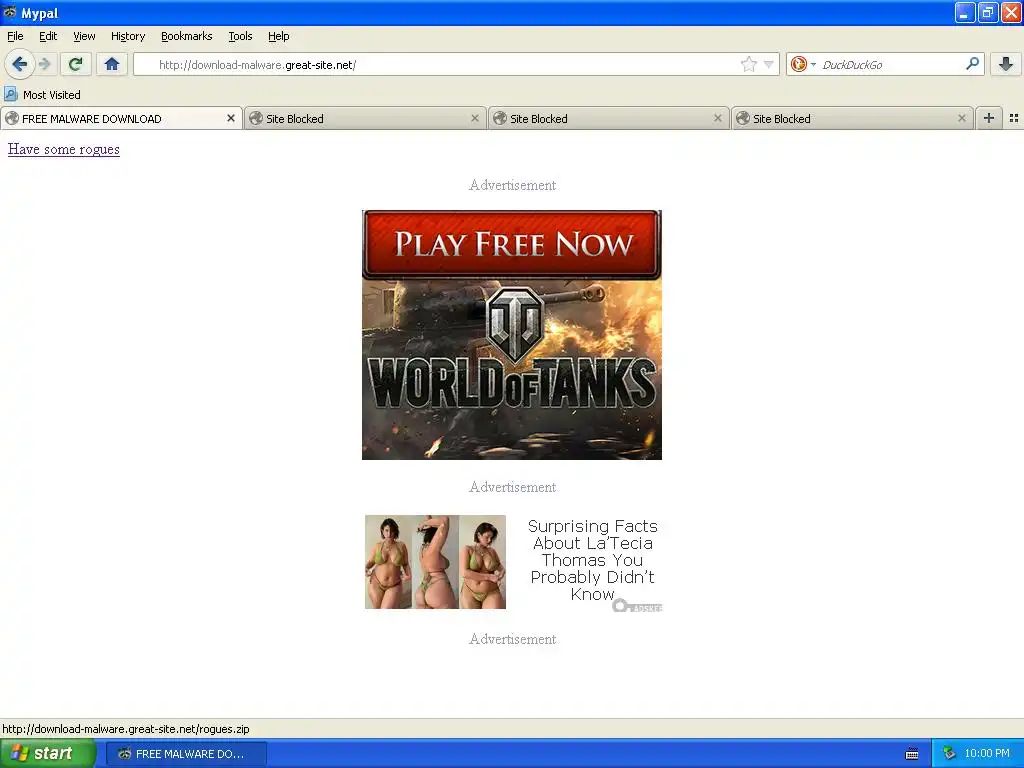The height and width of the screenshot is (768, 1024).
Task: Open the Tools menu
Action: [240, 36]
